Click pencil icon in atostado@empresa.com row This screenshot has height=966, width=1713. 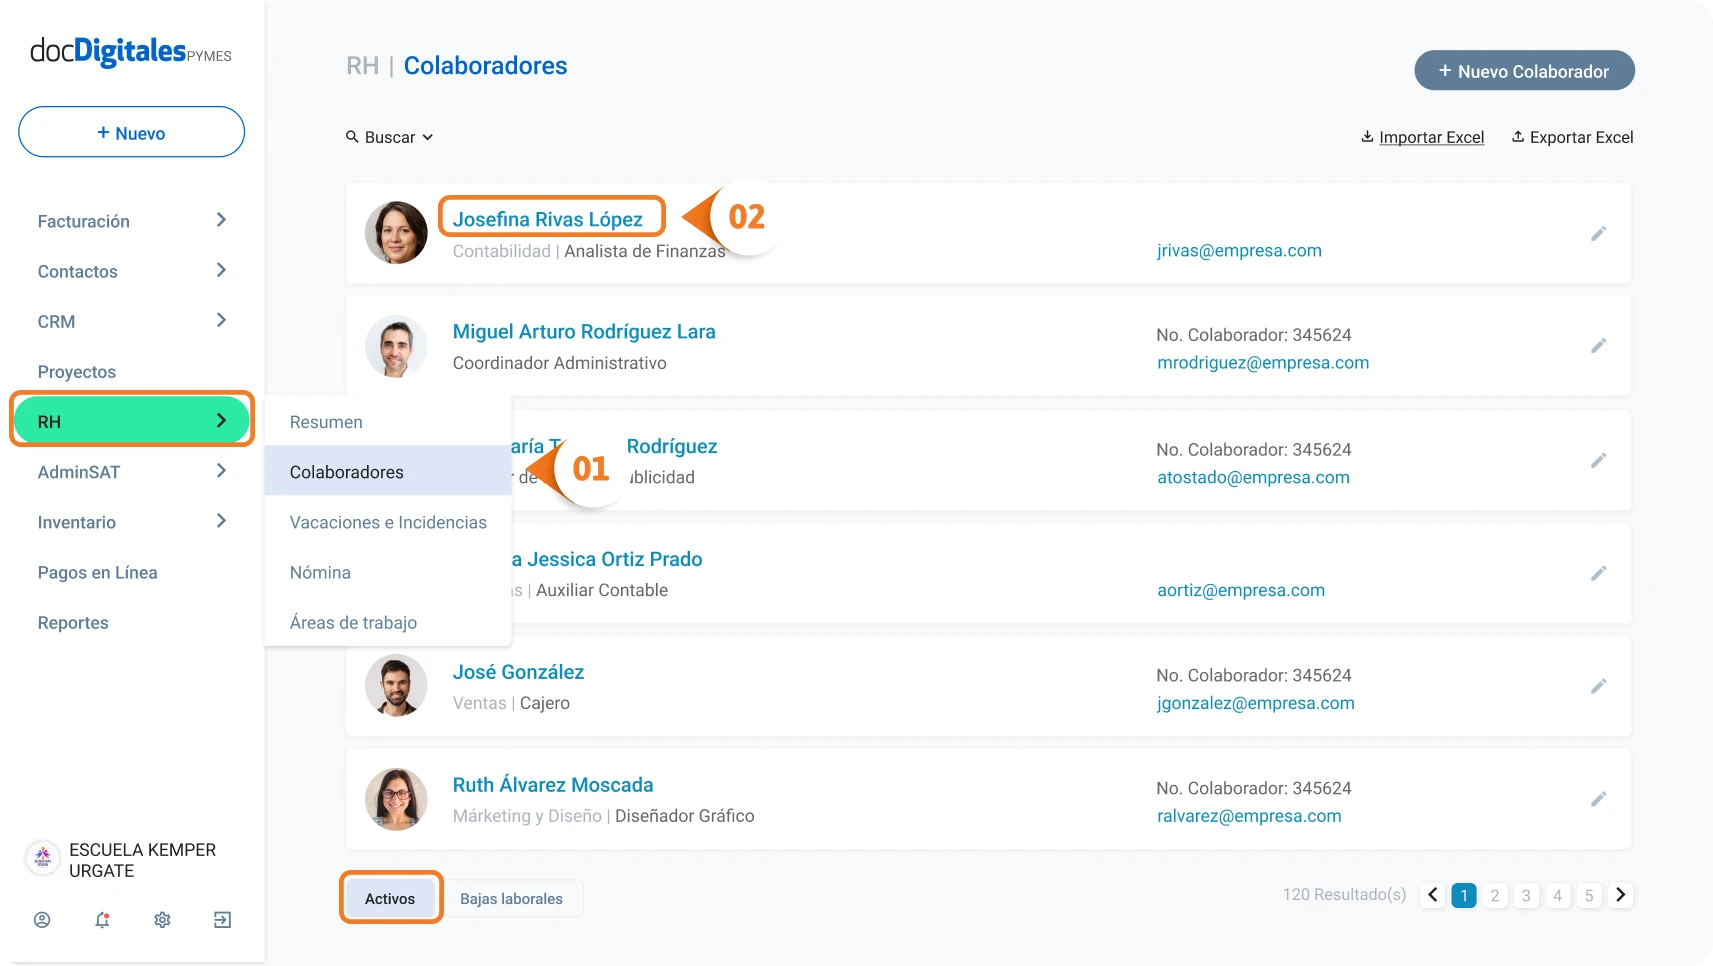click(1598, 461)
